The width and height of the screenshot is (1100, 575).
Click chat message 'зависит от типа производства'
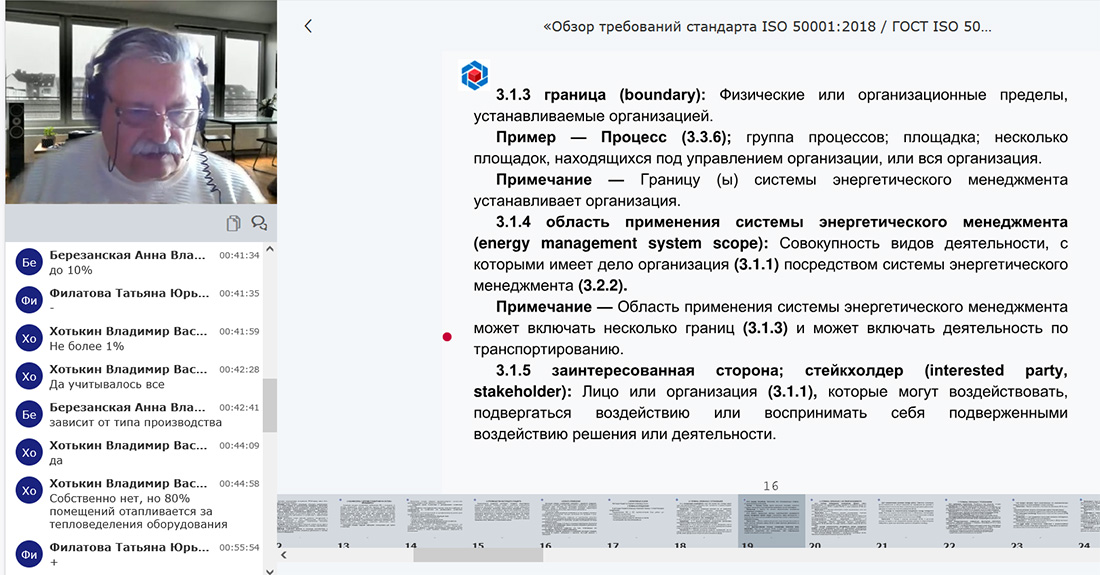(x=135, y=422)
